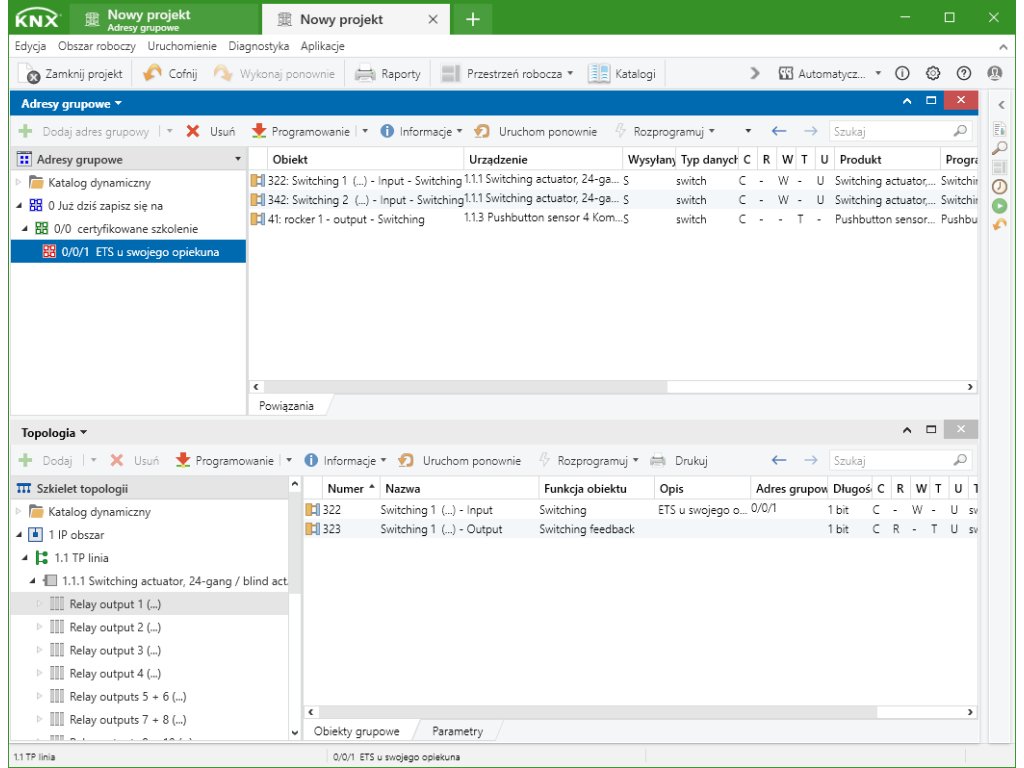Expand the Relay output 2 tree node

point(40,627)
